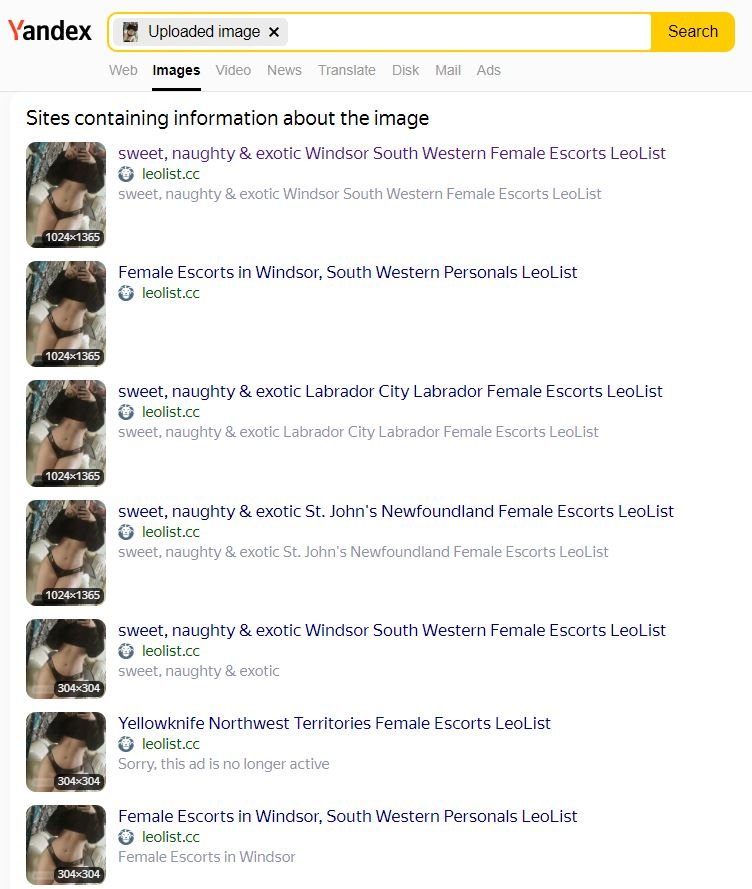Screen dimensions: 752x889
Task: Click the uploaded image preview icon
Action: [130, 32]
